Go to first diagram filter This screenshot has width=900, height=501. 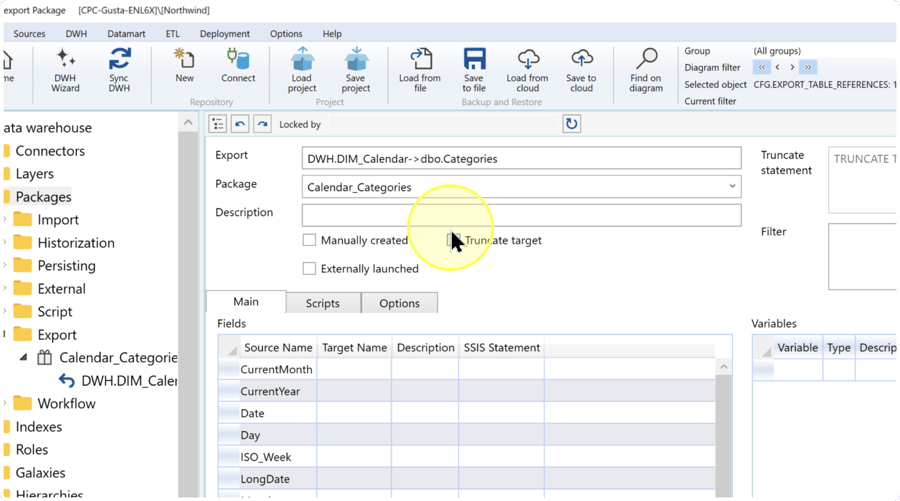coord(762,67)
